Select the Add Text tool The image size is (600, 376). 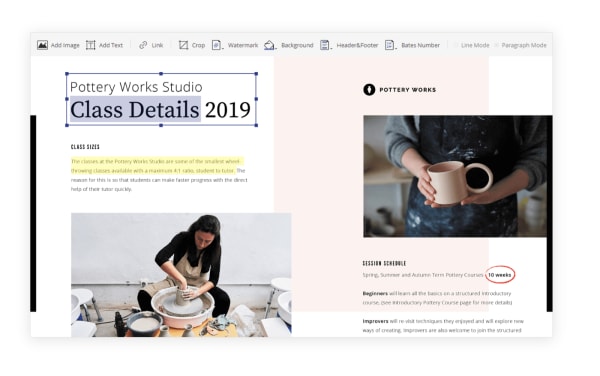104,45
